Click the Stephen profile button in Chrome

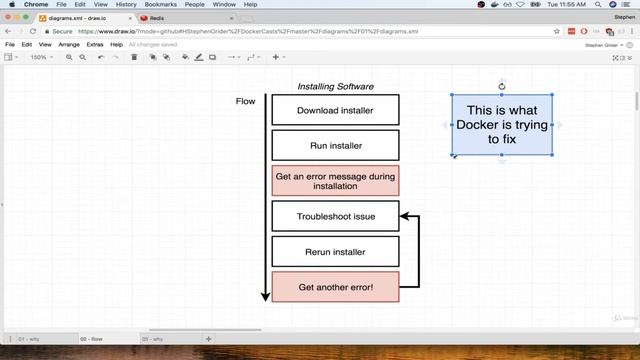(624, 17)
